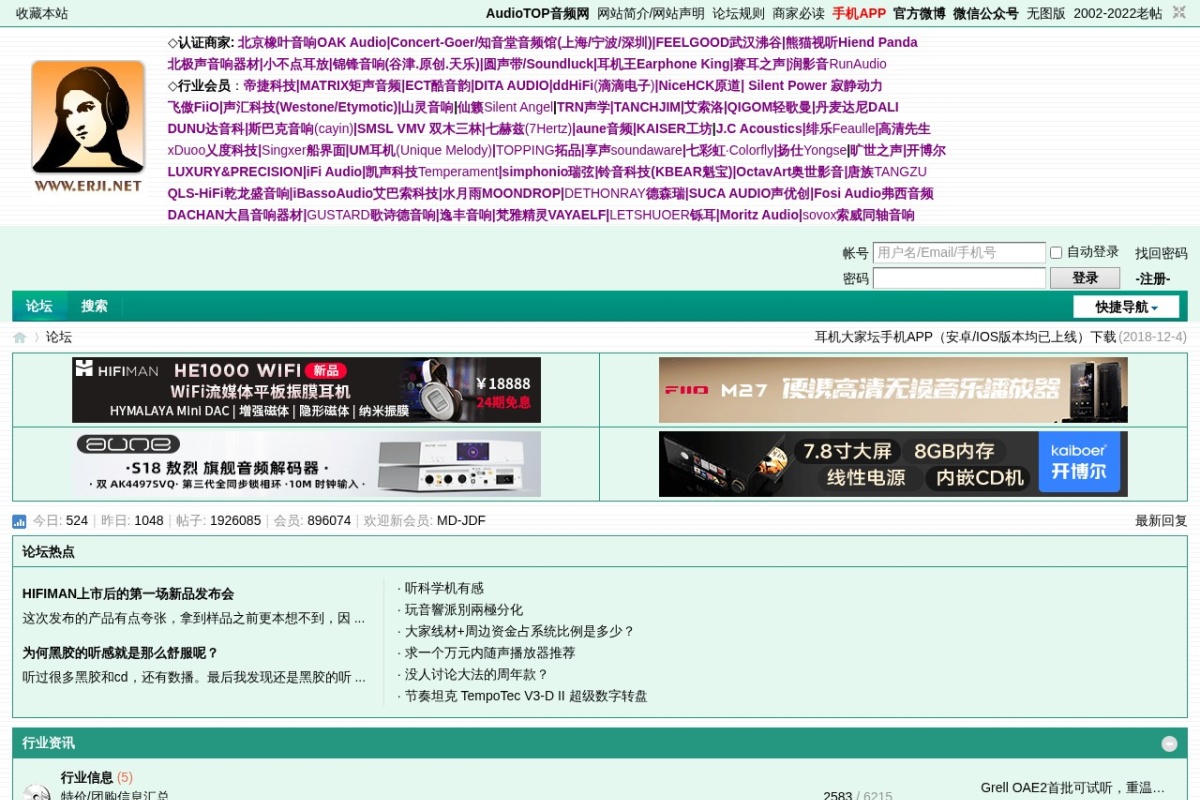Open thread 玩音響派別兩極分化
1200x800 pixels.
point(464,610)
